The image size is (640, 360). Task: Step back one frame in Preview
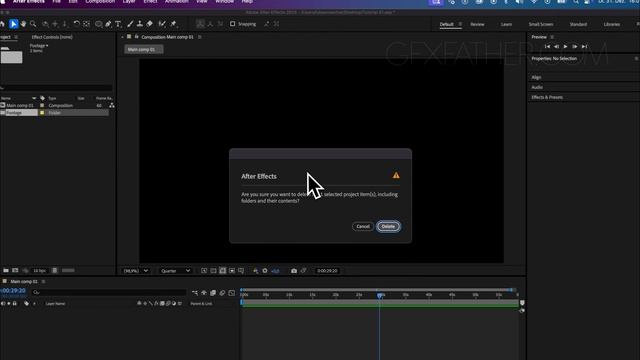pos(556,47)
